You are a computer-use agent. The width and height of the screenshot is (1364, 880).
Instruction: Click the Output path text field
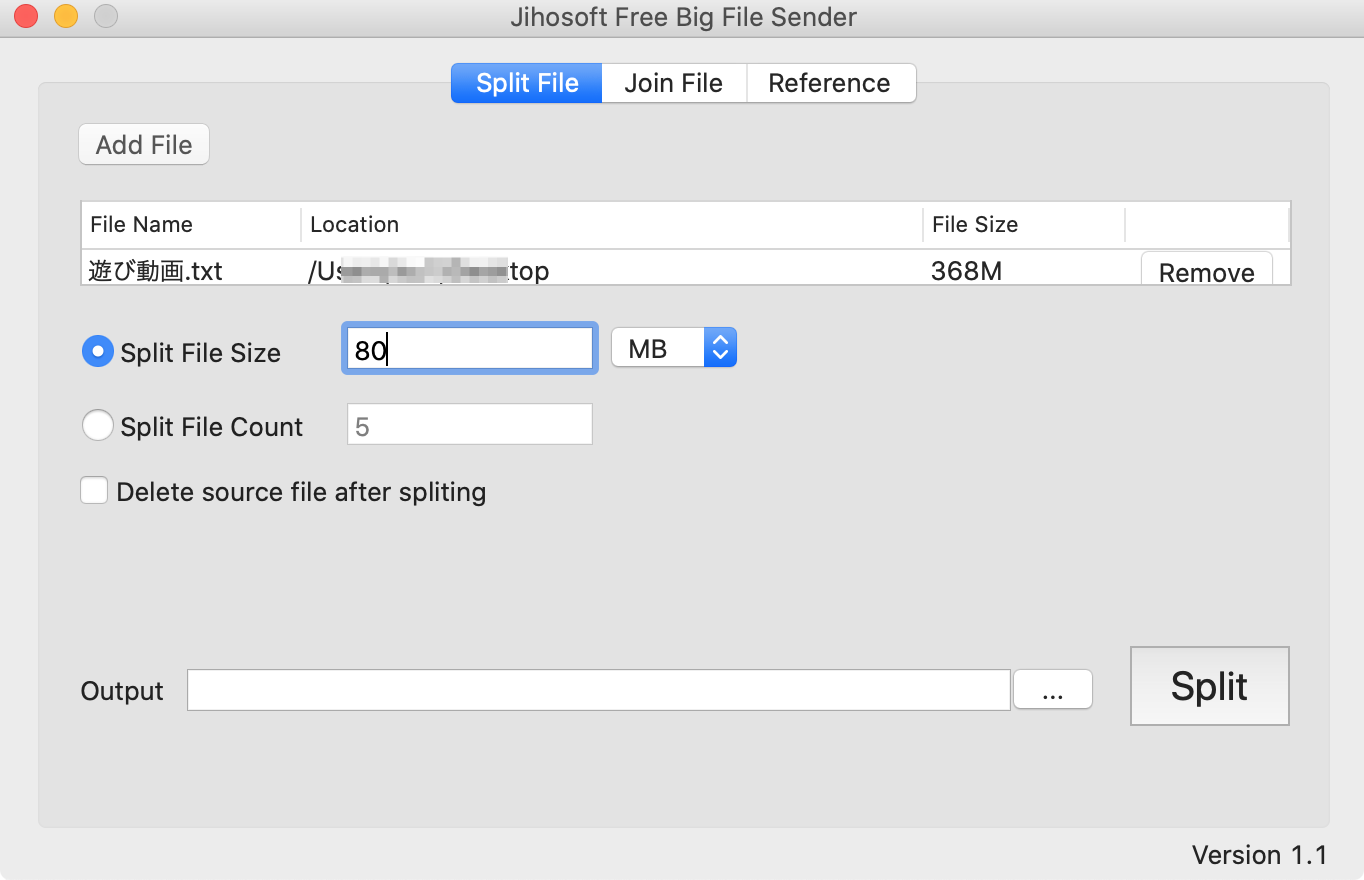(x=599, y=690)
